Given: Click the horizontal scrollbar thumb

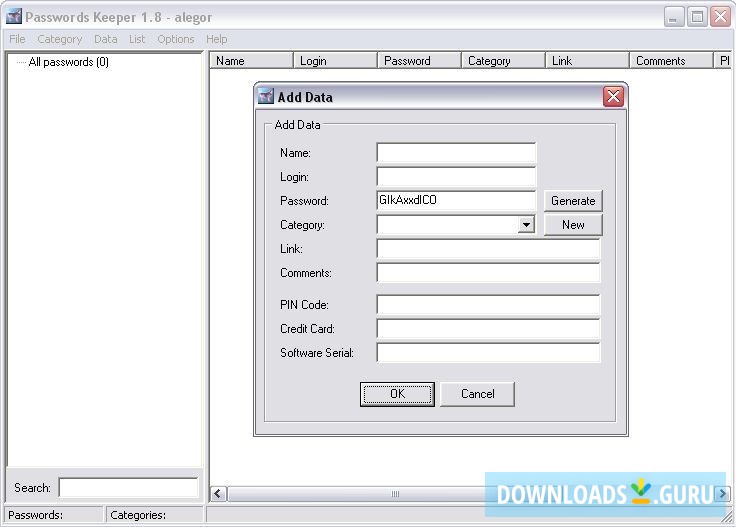Looking at the screenshot, I should tap(395, 494).
